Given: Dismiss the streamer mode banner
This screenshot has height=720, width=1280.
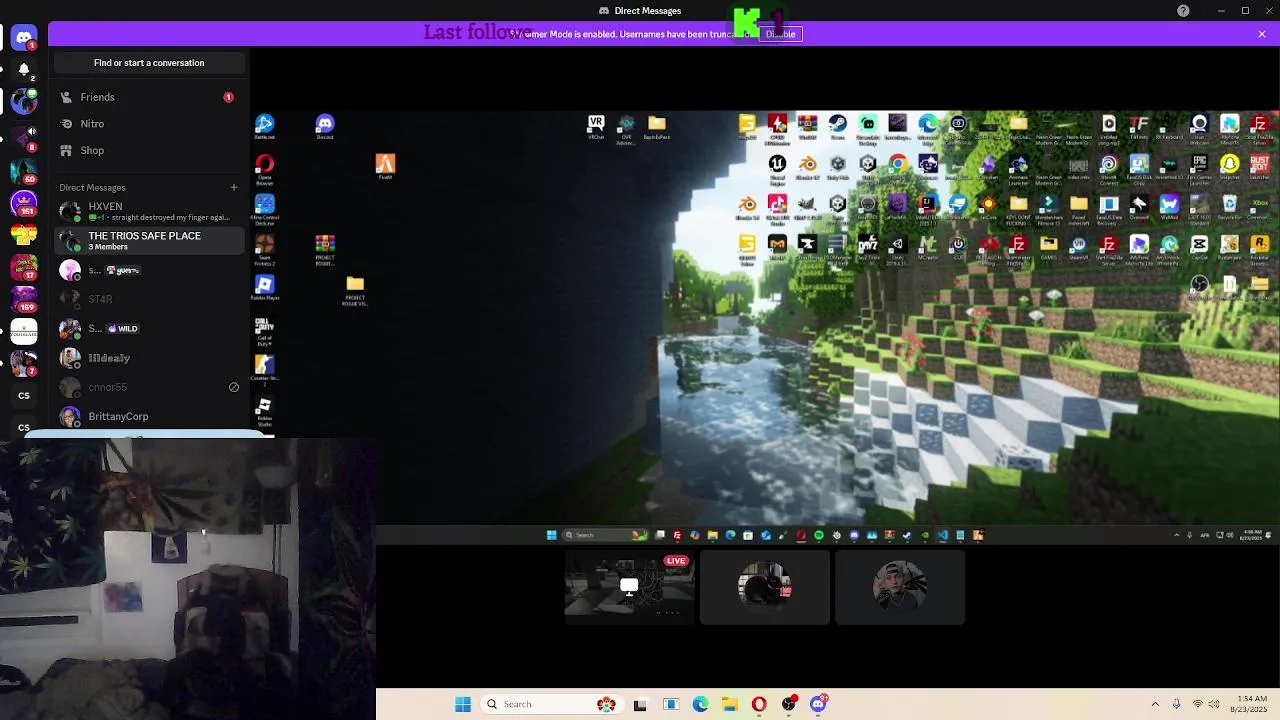Looking at the screenshot, I should [1262, 34].
